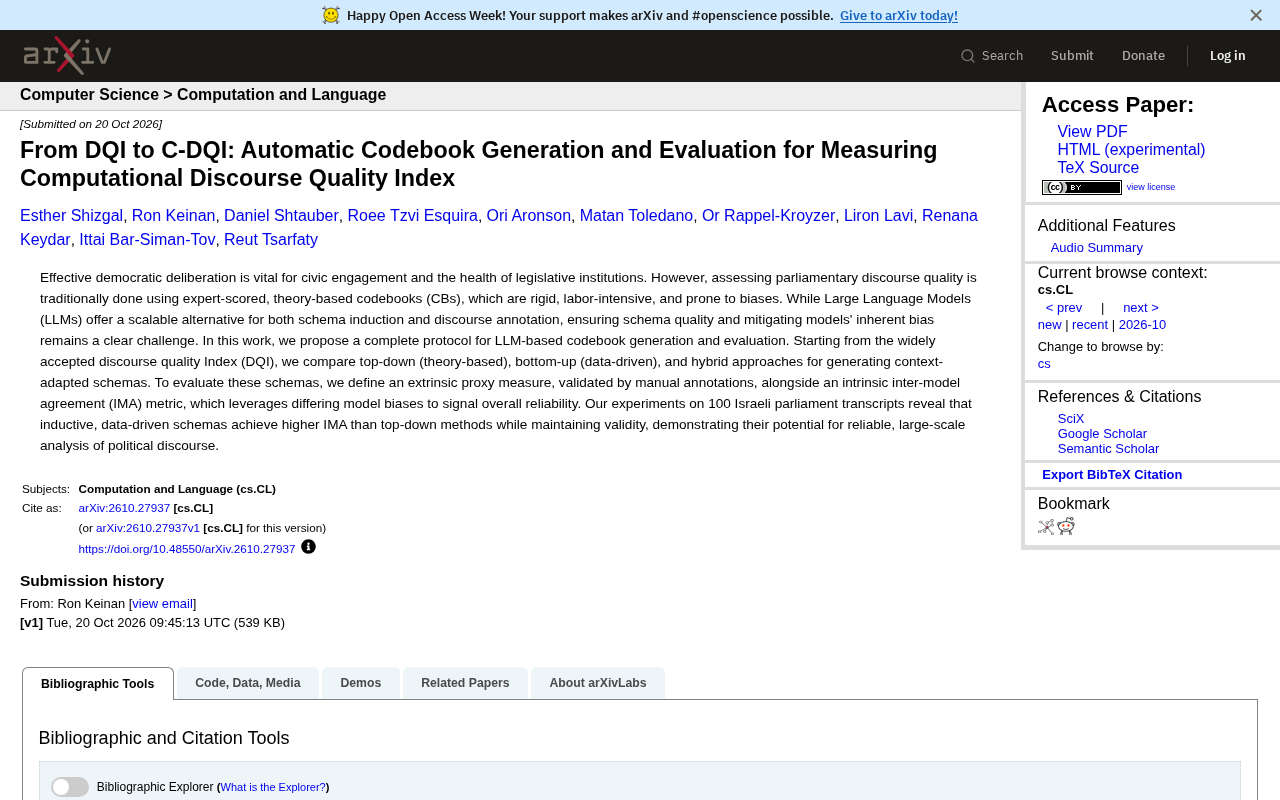Open the DOI link for this paper
The width and height of the screenshot is (1280, 800).
[x=187, y=549]
